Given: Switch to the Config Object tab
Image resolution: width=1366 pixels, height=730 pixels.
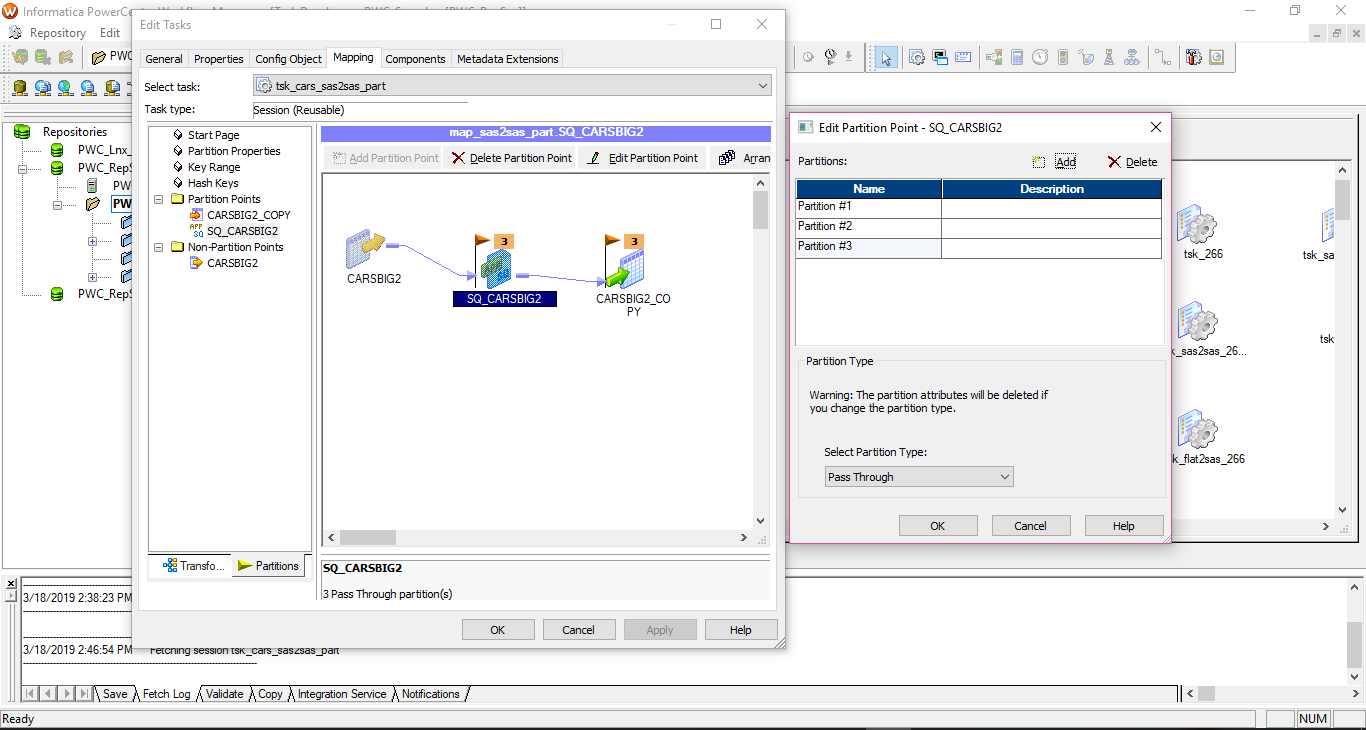Looking at the screenshot, I should pos(288,59).
